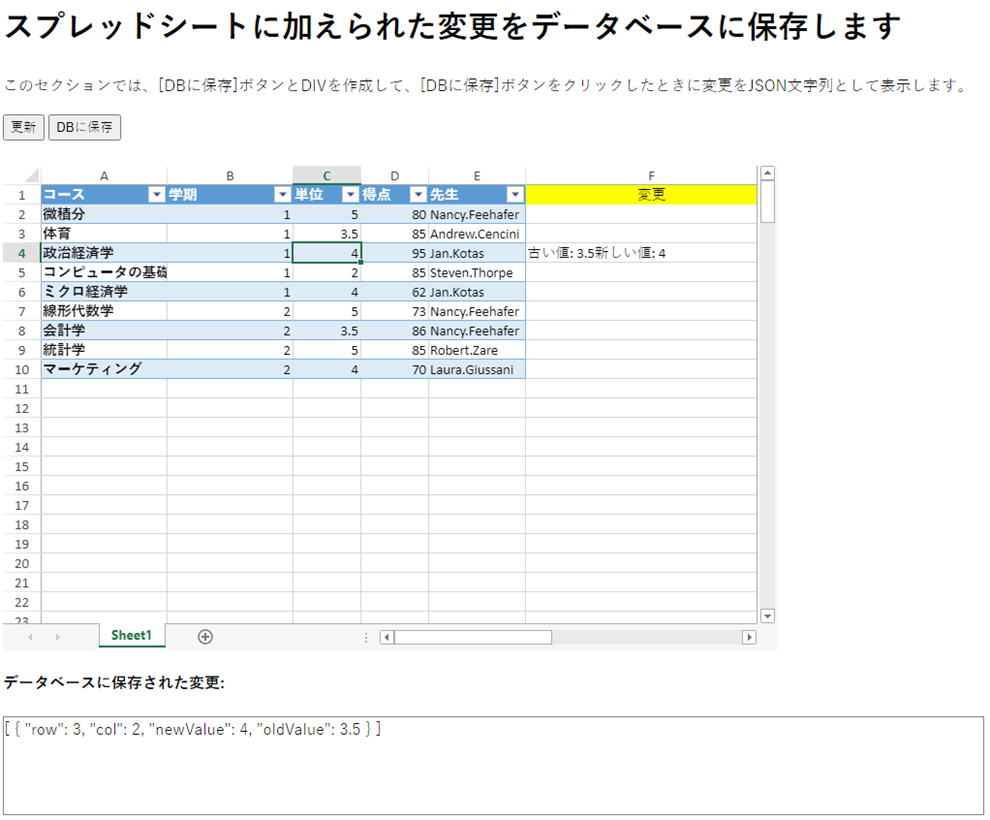Open the 先生 column filter dropdown
The width and height of the screenshot is (990, 820).
point(515,195)
